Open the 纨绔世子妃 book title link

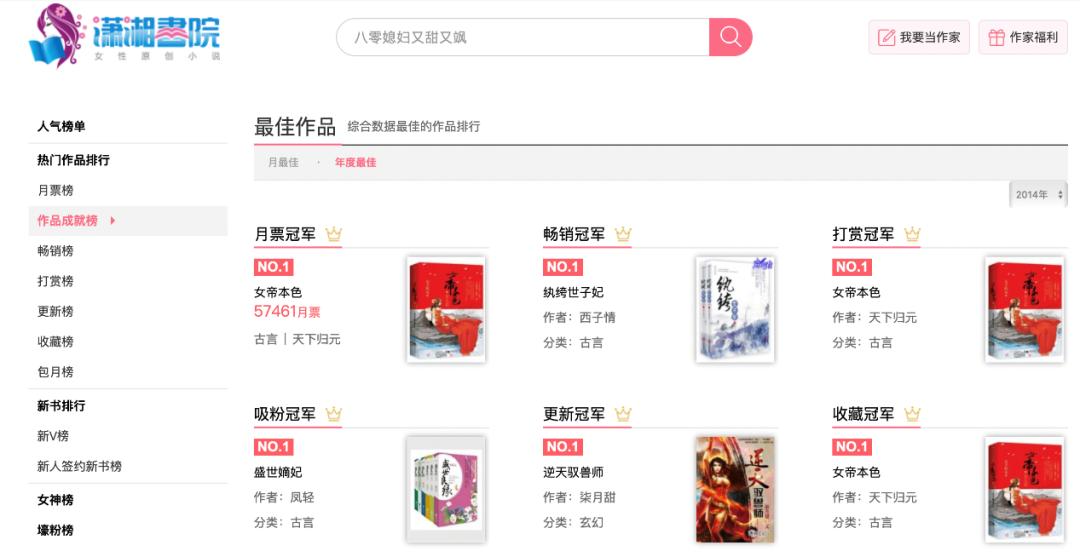click(573, 292)
